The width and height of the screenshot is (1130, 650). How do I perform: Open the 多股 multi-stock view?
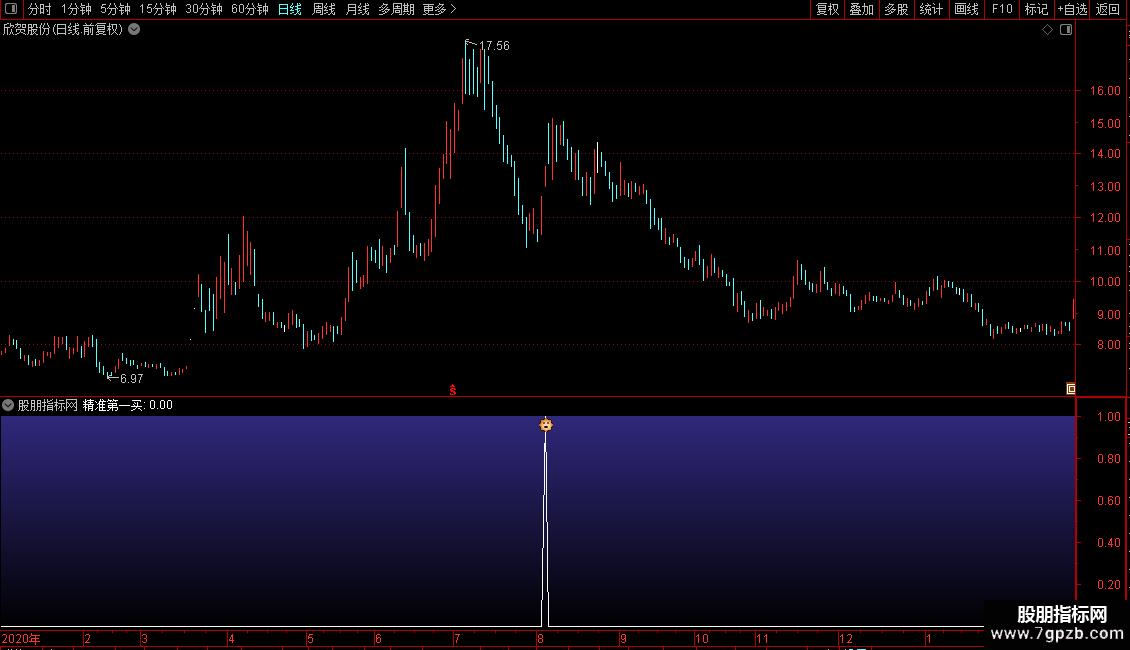pyautogui.click(x=896, y=9)
